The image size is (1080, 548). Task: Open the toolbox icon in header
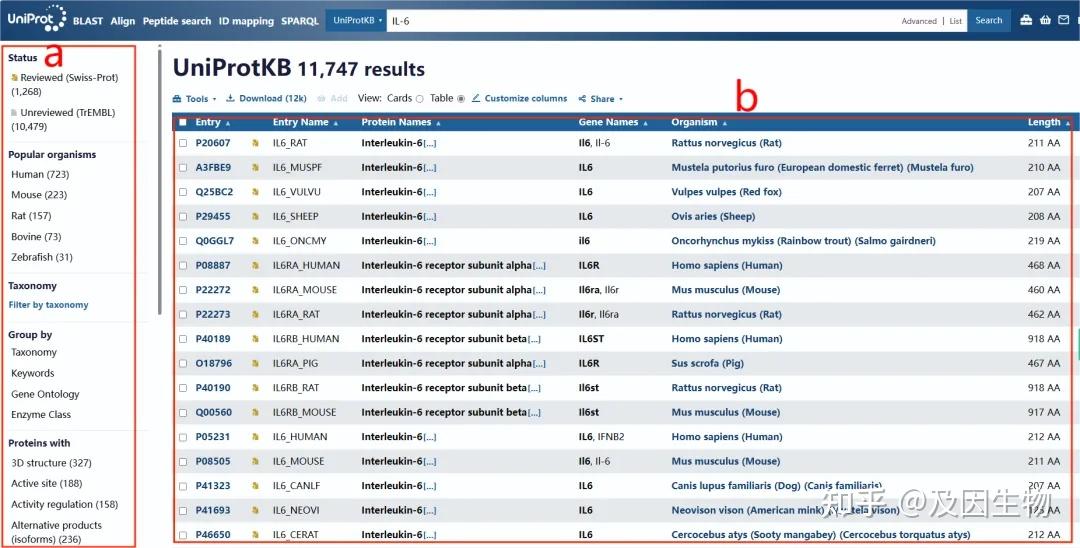1026,20
